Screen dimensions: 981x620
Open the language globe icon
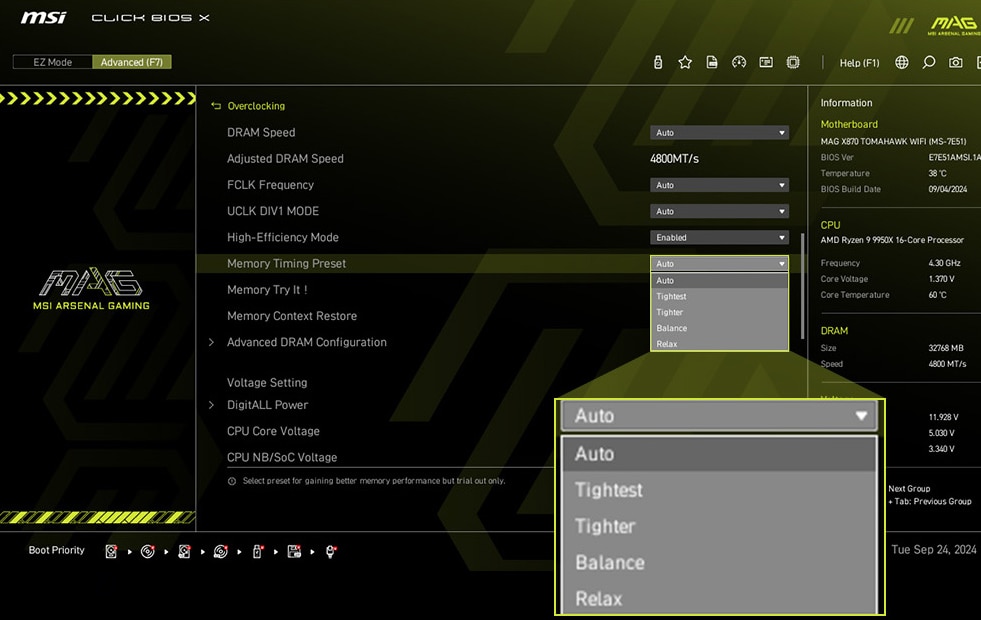click(x=902, y=62)
